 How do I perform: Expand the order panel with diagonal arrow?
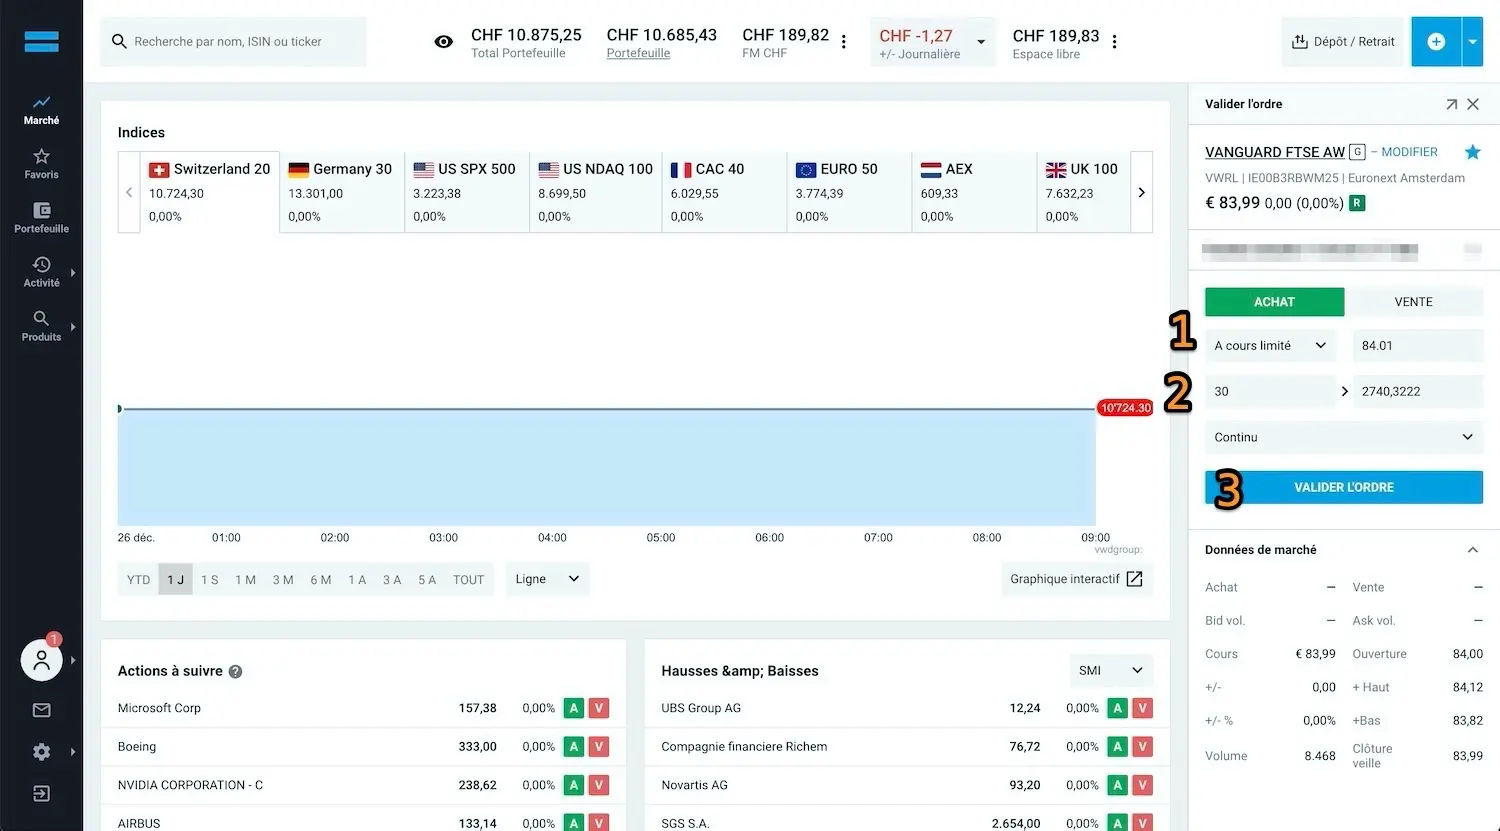pyautogui.click(x=1452, y=103)
